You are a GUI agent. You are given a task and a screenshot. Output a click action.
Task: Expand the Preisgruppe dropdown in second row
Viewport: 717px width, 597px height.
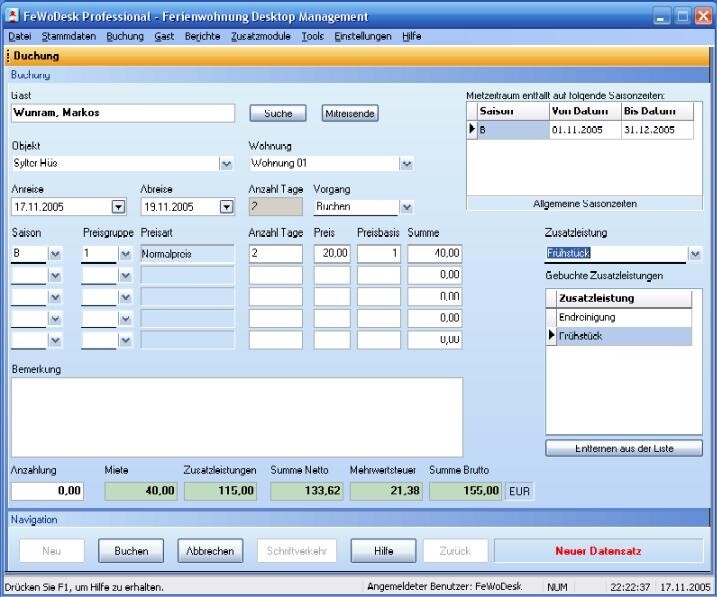tap(125, 276)
